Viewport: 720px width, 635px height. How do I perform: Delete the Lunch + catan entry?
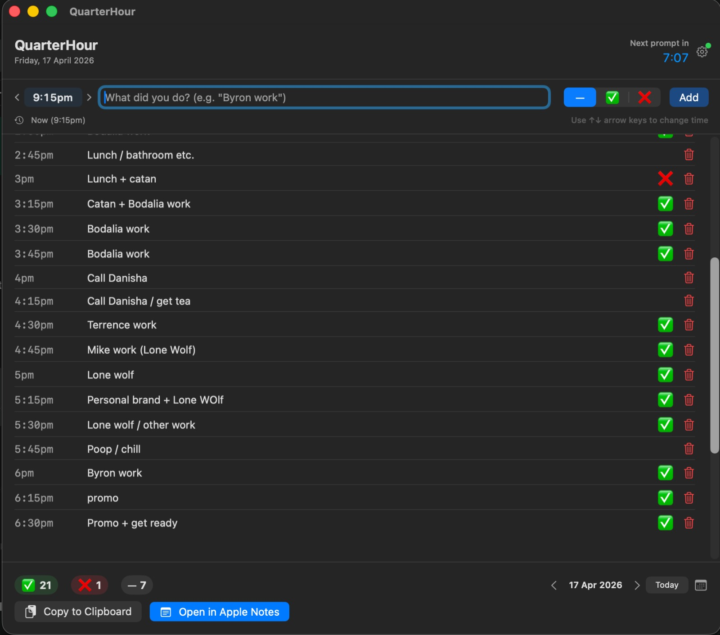pyautogui.click(x=689, y=179)
